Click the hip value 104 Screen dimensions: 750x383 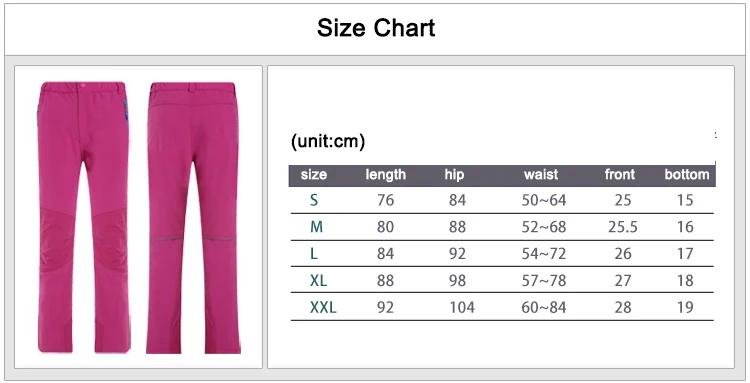[x=462, y=307]
